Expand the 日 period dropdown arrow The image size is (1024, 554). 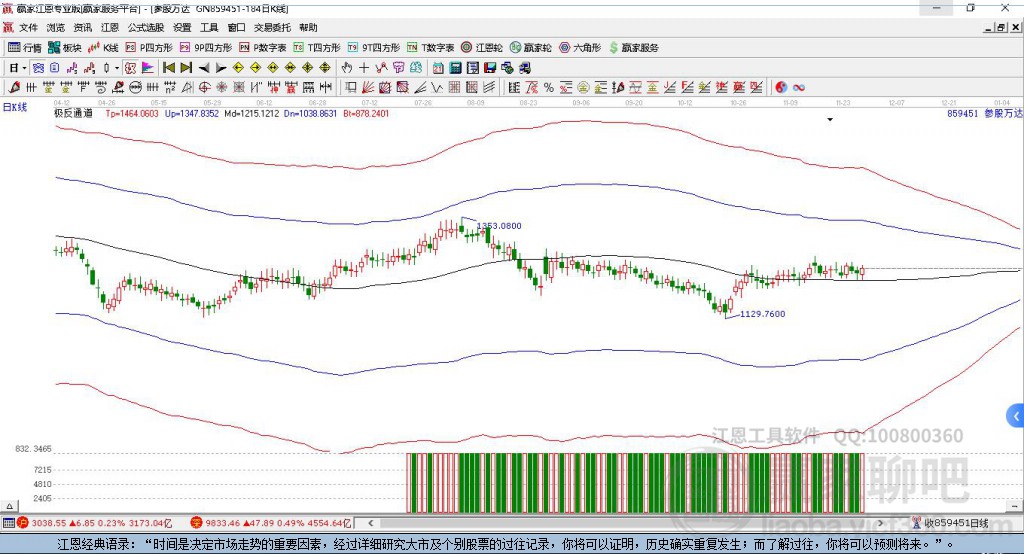click(x=26, y=68)
